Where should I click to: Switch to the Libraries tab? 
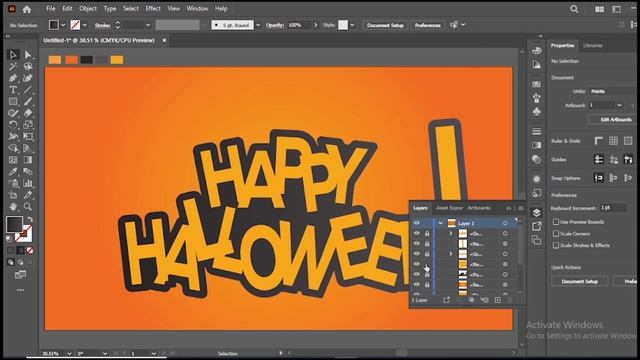click(x=593, y=45)
